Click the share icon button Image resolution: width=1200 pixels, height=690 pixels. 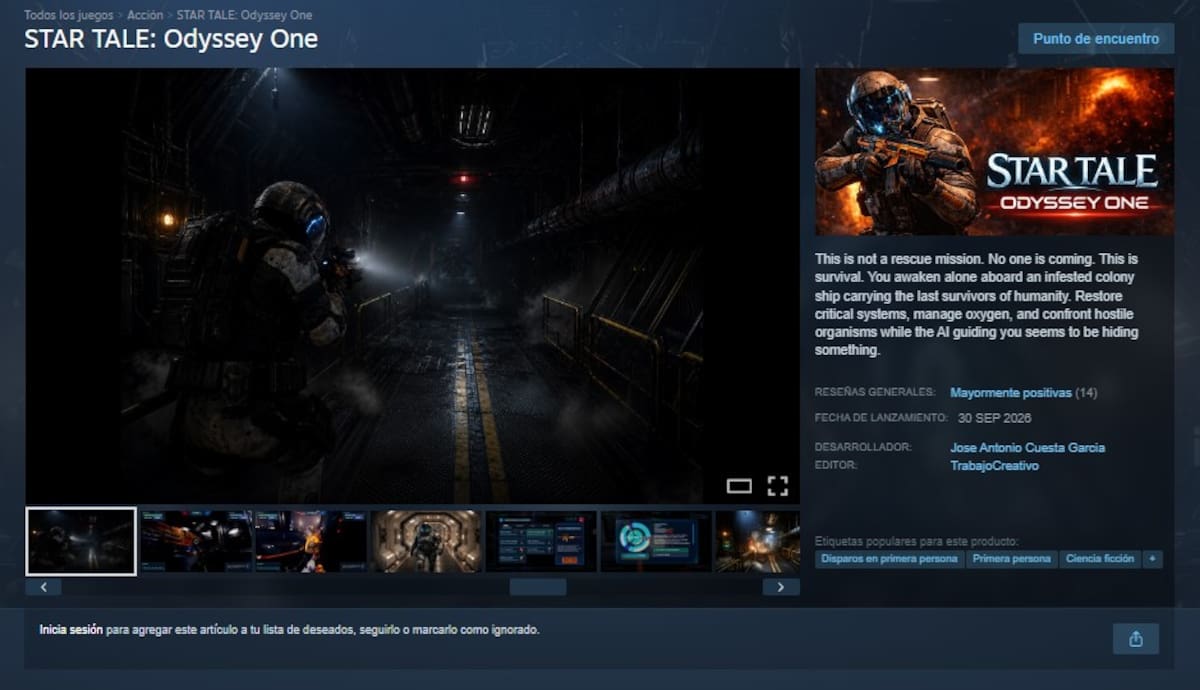coord(1135,638)
